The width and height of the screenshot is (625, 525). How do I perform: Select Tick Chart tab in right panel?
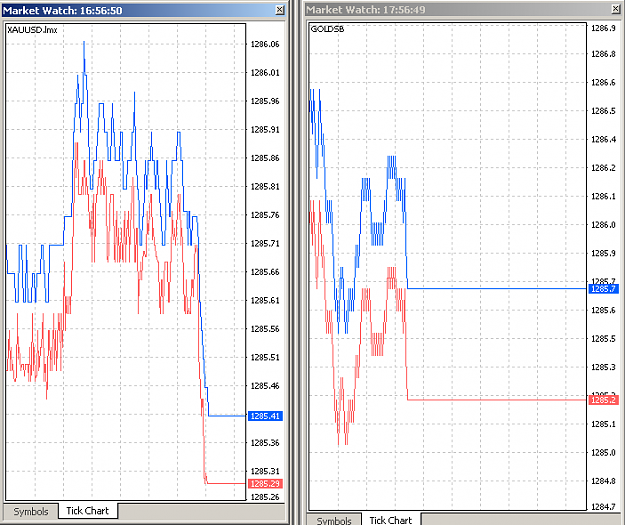tap(391, 520)
